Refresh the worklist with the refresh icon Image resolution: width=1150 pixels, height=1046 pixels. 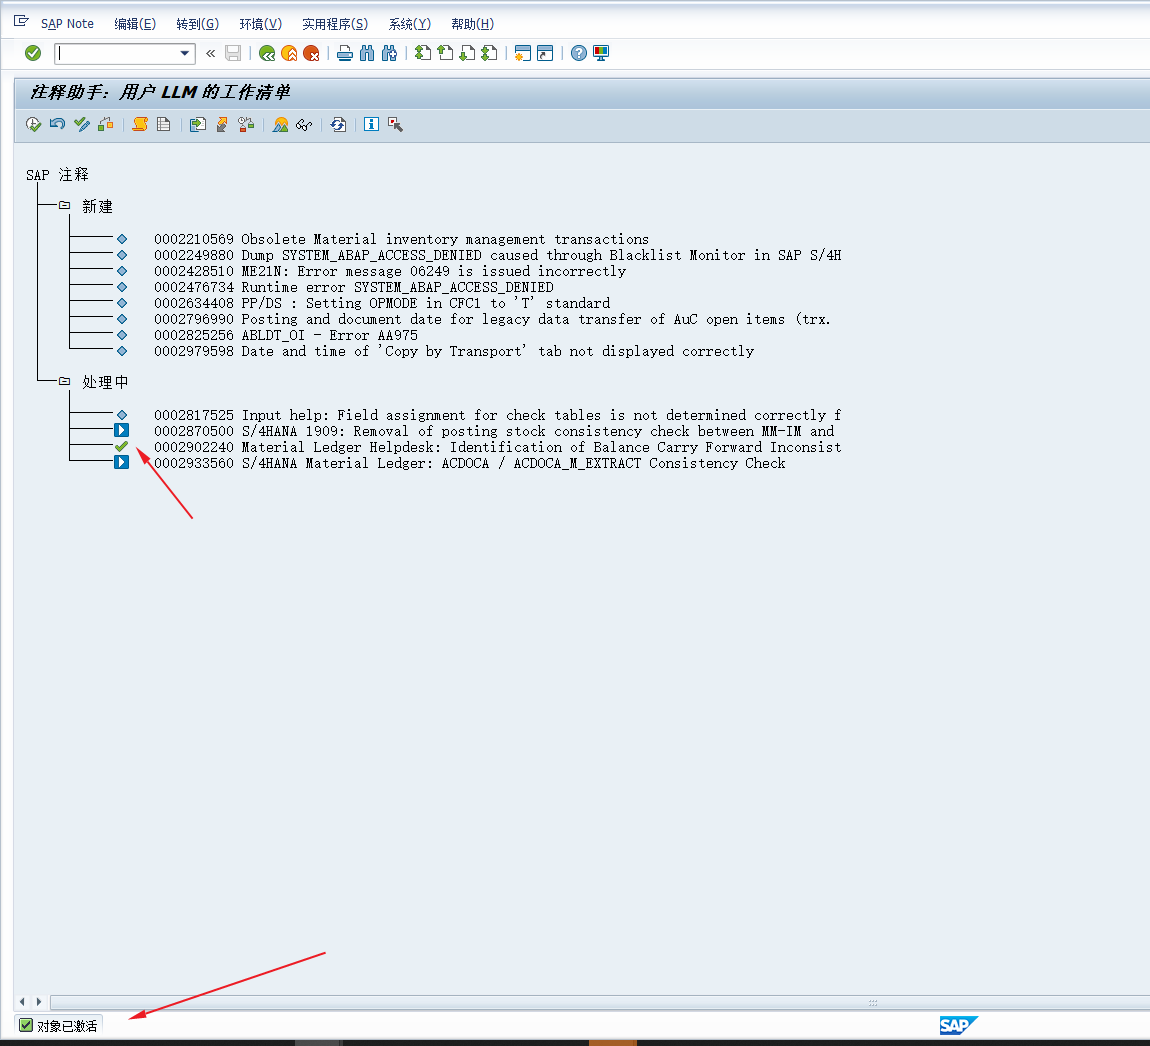point(337,125)
